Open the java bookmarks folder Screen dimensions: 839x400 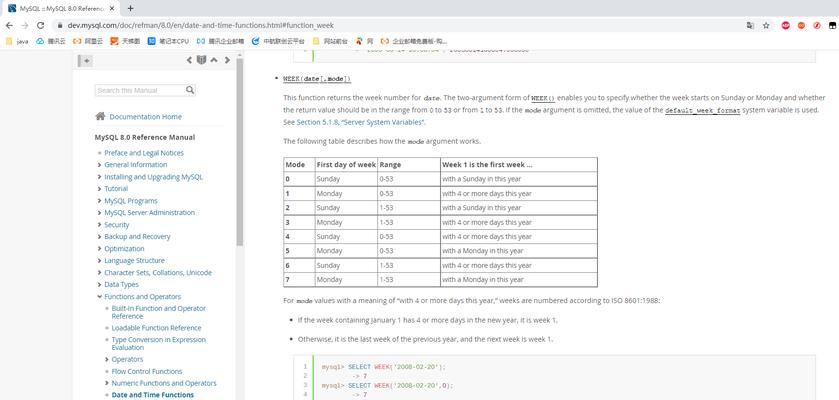tap(17, 41)
